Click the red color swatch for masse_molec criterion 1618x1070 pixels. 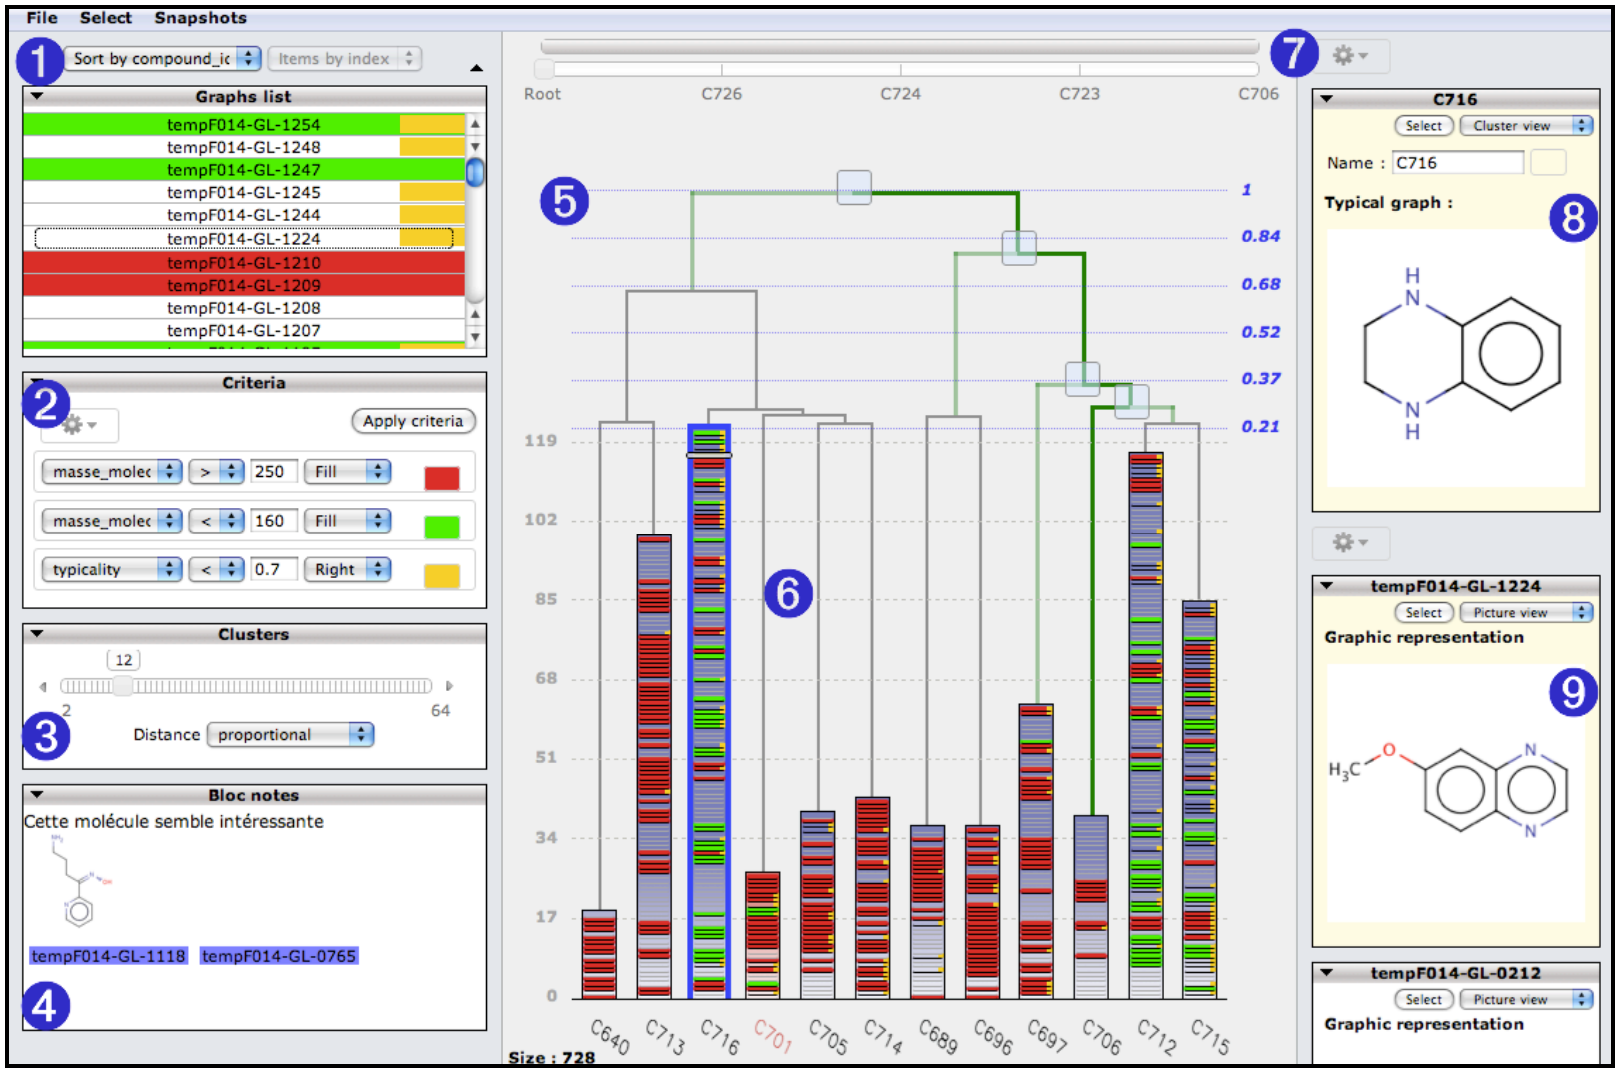(x=441, y=477)
